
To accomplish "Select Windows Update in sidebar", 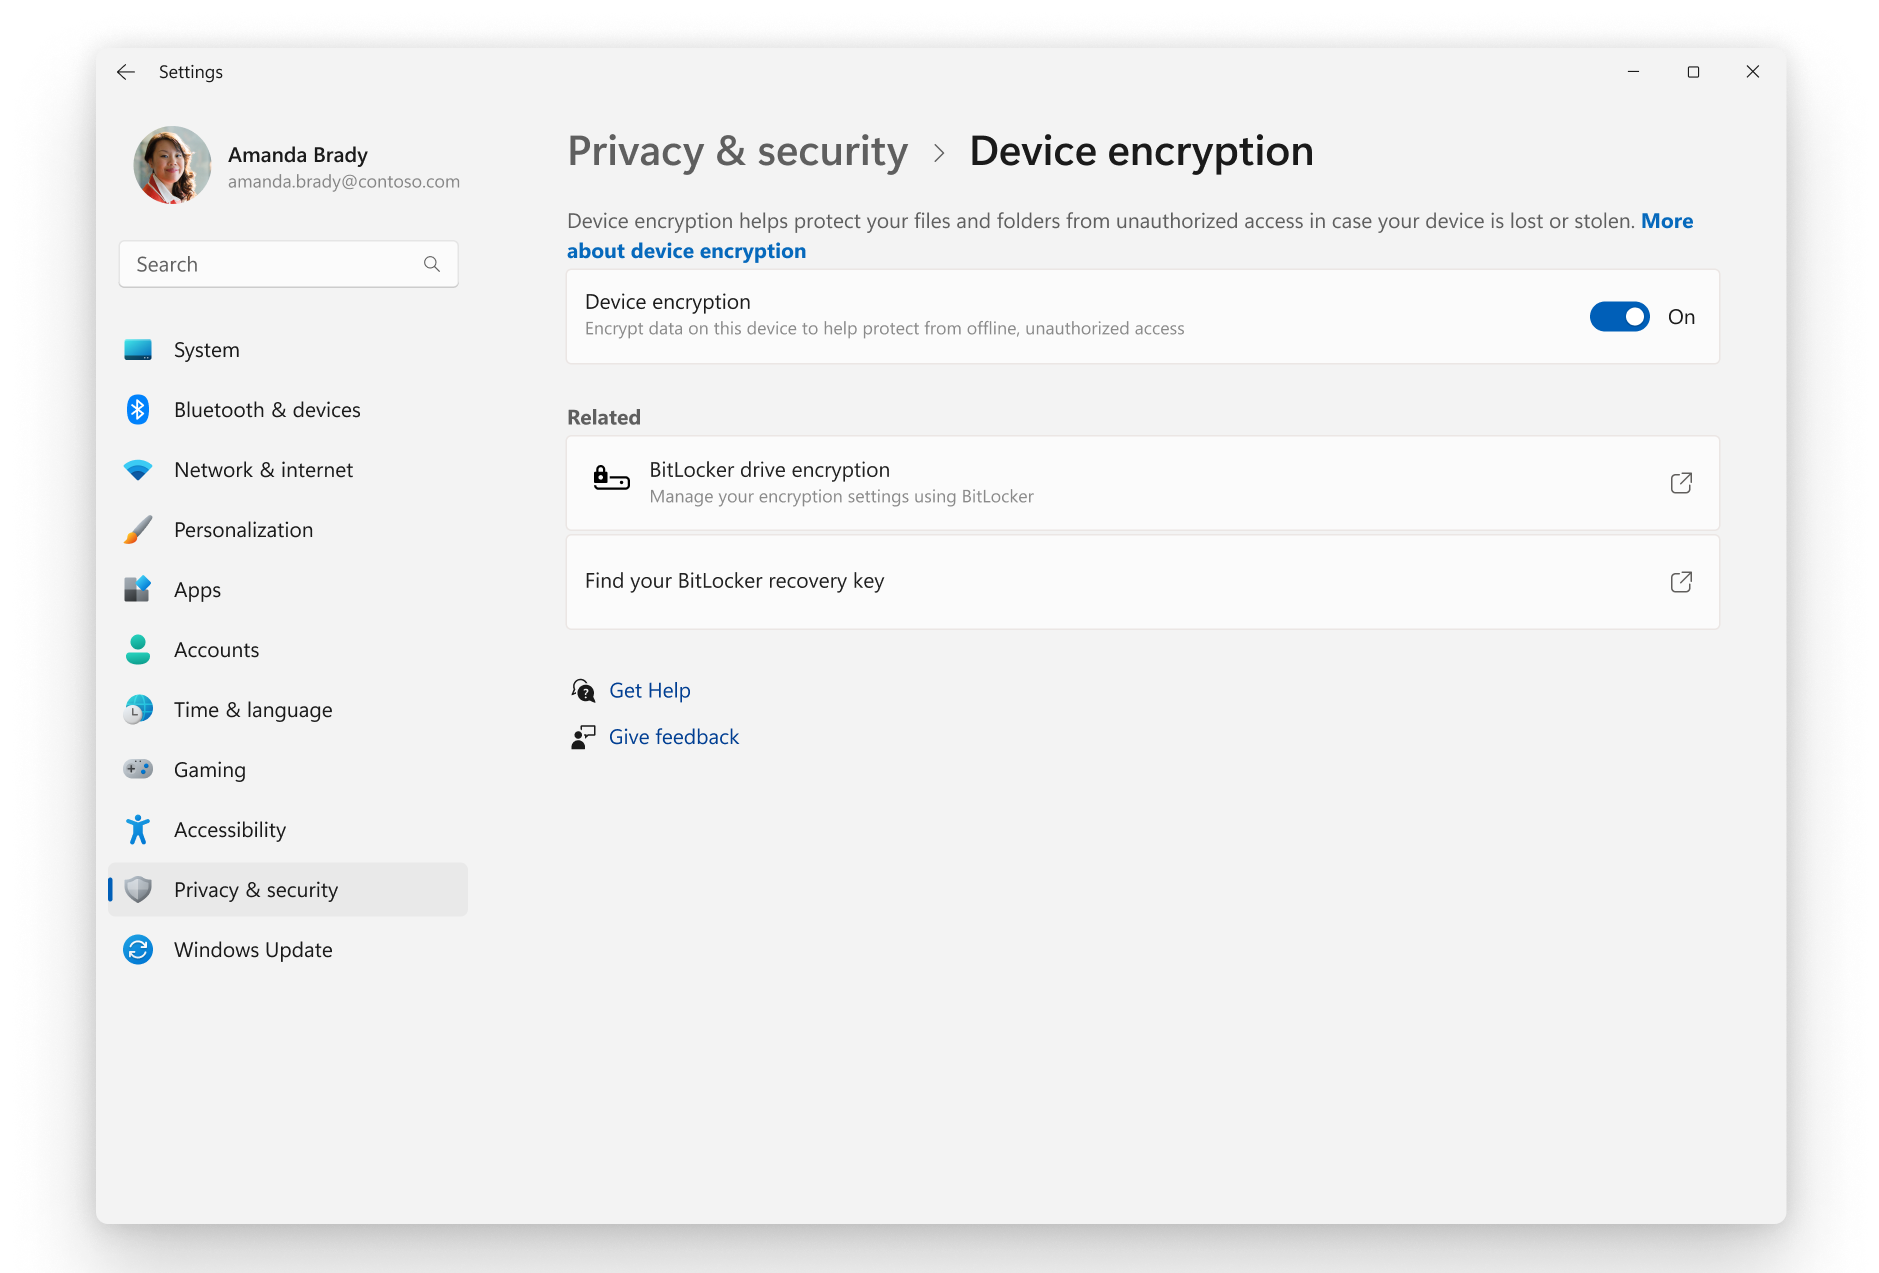I will click(288, 950).
